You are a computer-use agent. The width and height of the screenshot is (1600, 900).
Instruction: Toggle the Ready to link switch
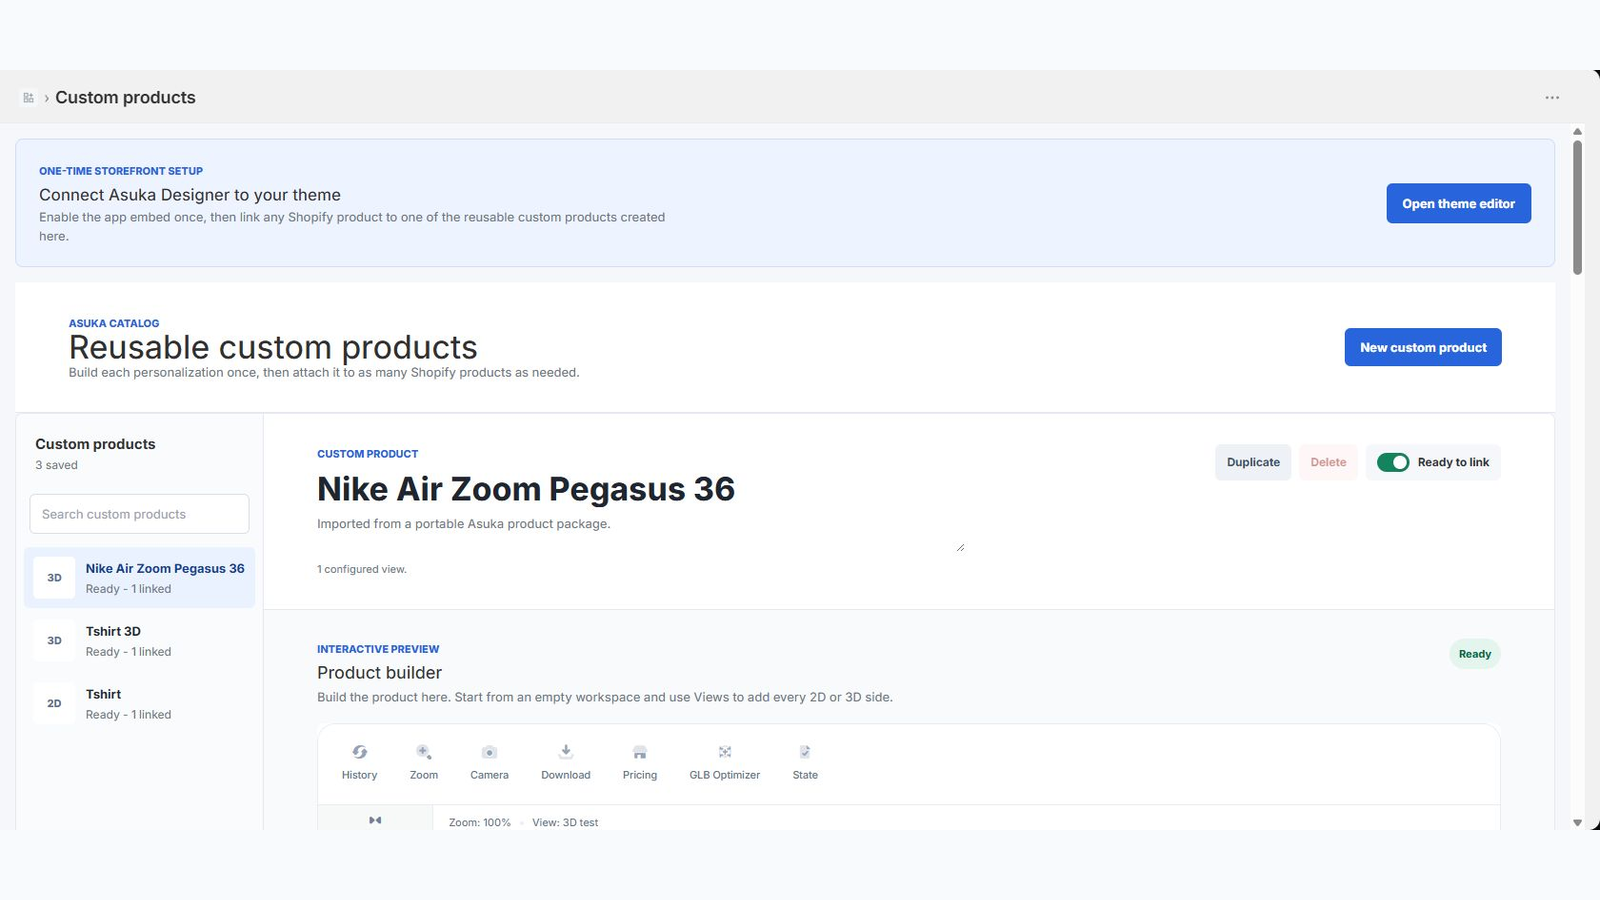click(1393, 462)
